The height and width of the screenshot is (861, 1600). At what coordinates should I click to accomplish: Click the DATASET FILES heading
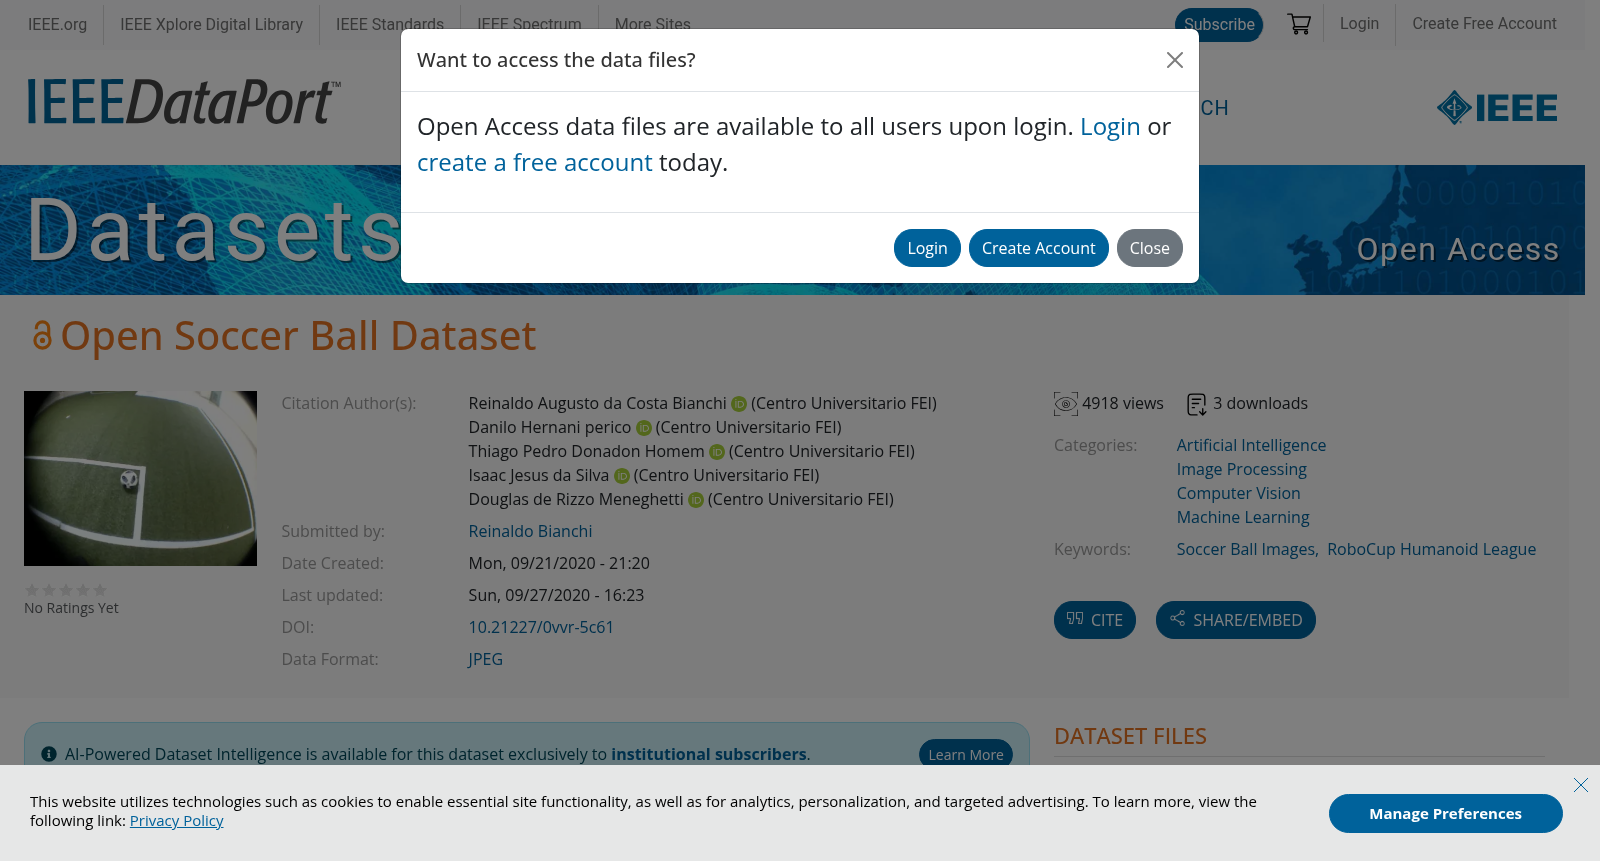coord(1130,737)
